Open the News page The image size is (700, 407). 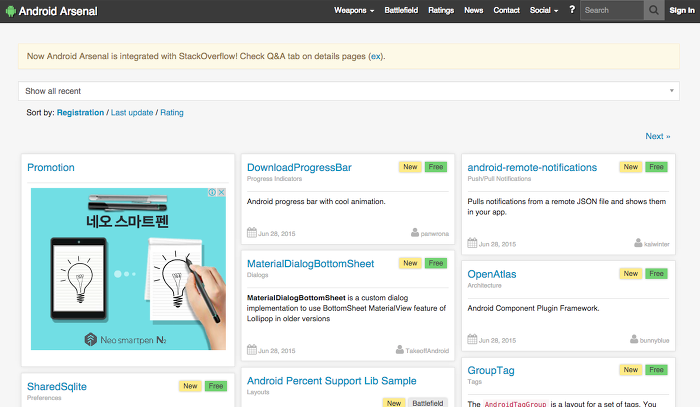[x=474, y=10]
